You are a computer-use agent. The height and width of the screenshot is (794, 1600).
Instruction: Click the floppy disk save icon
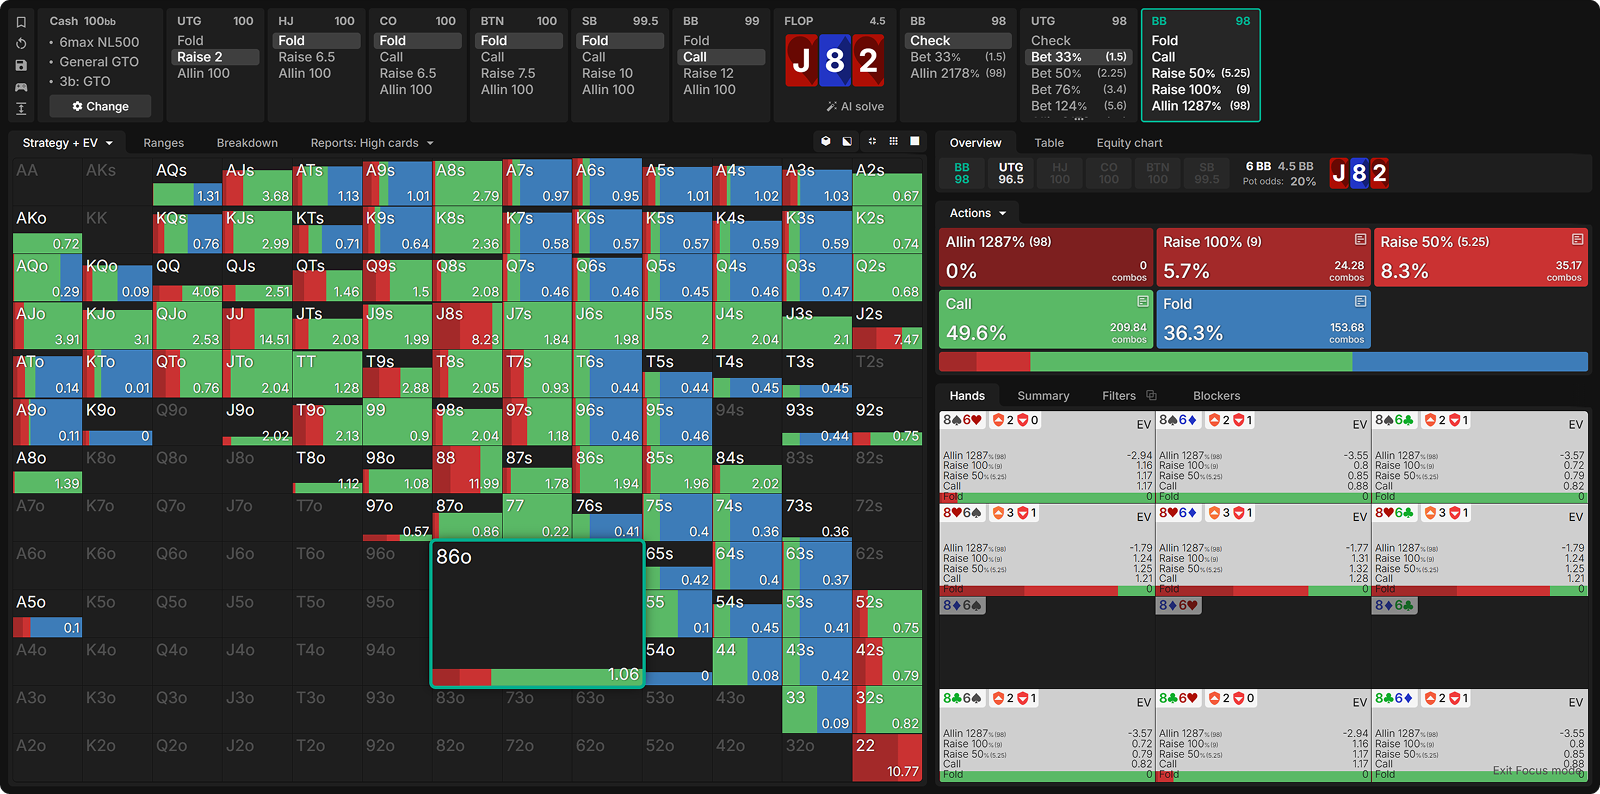[21, 65]
